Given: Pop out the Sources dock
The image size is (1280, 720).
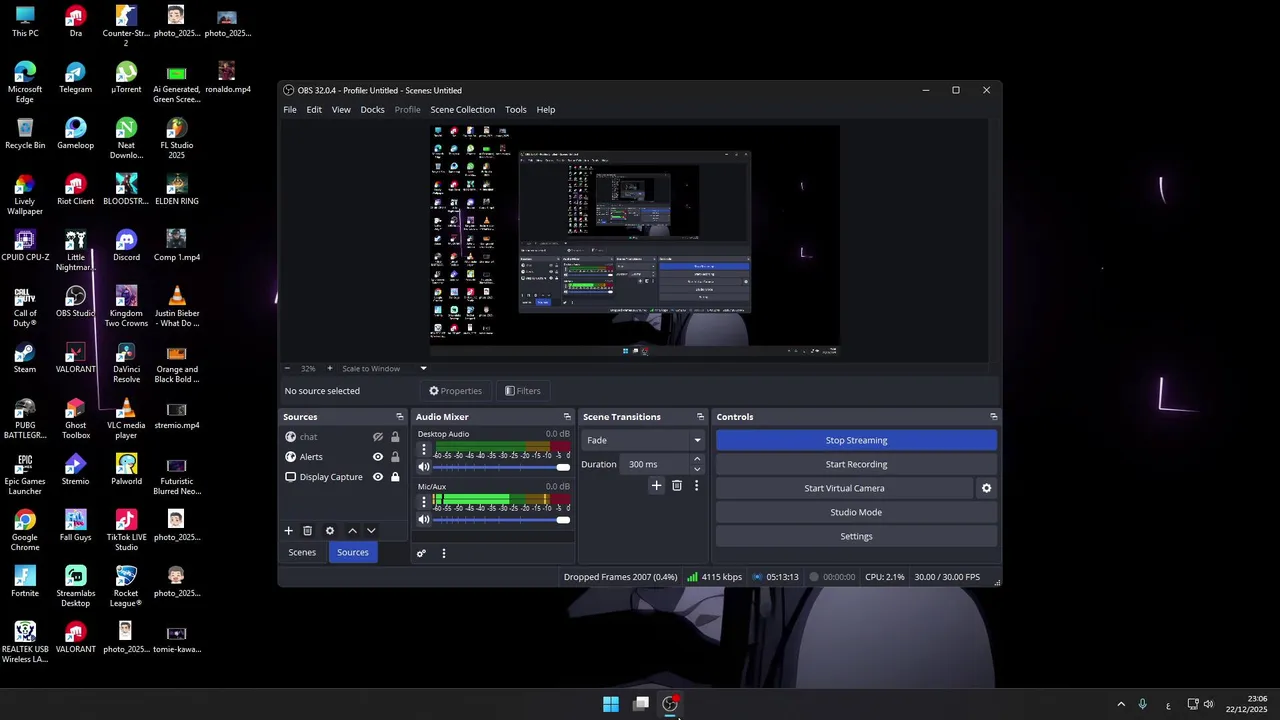Looking at the screenshot, I should 400,417.
